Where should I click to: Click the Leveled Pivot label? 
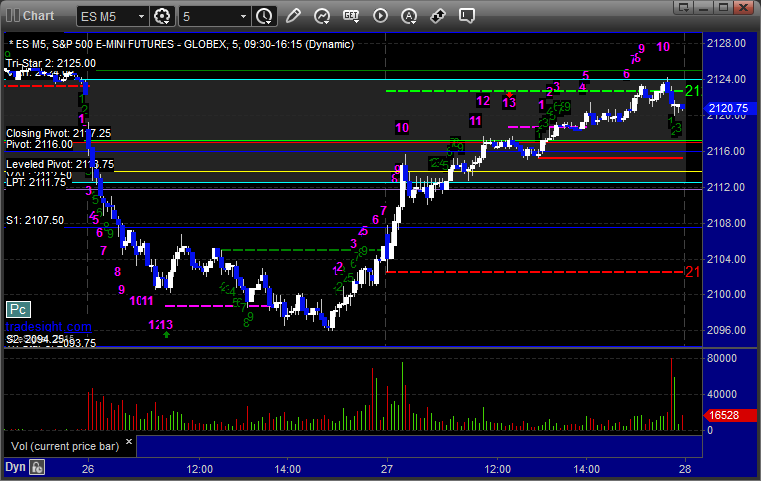pyautogui.click(x=60, y=164)
